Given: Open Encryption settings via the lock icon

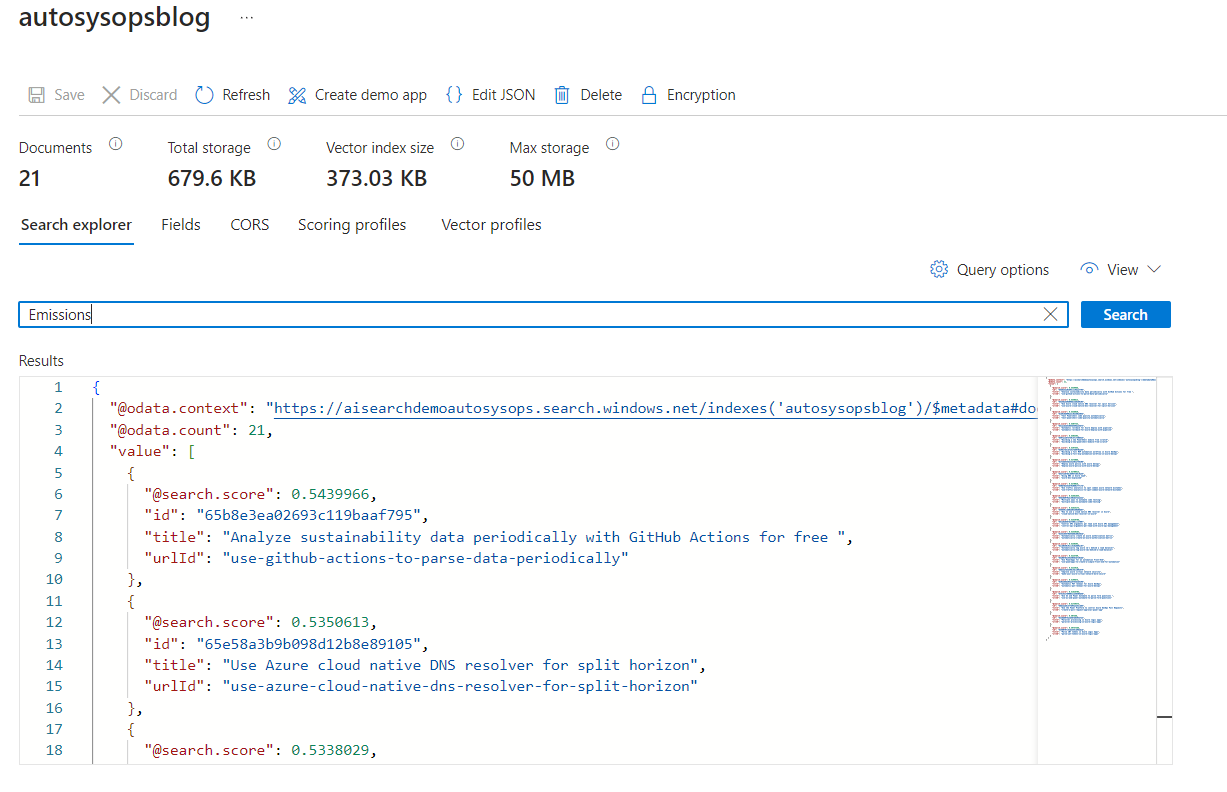Looking at the screenshot, I should 649,94.
